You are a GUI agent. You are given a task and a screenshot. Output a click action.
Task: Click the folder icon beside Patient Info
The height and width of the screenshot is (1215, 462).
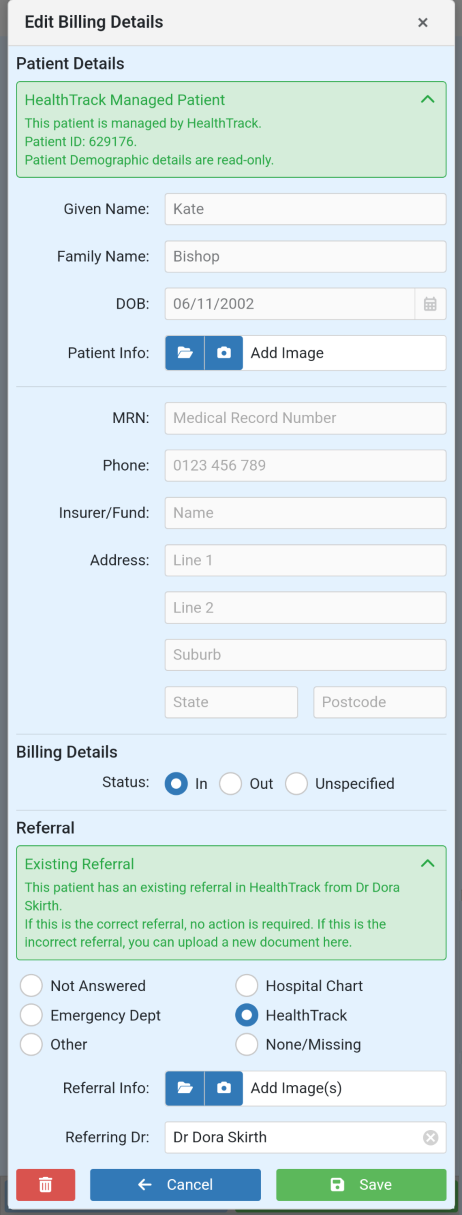pyautogui.click(x=185, y=353)
